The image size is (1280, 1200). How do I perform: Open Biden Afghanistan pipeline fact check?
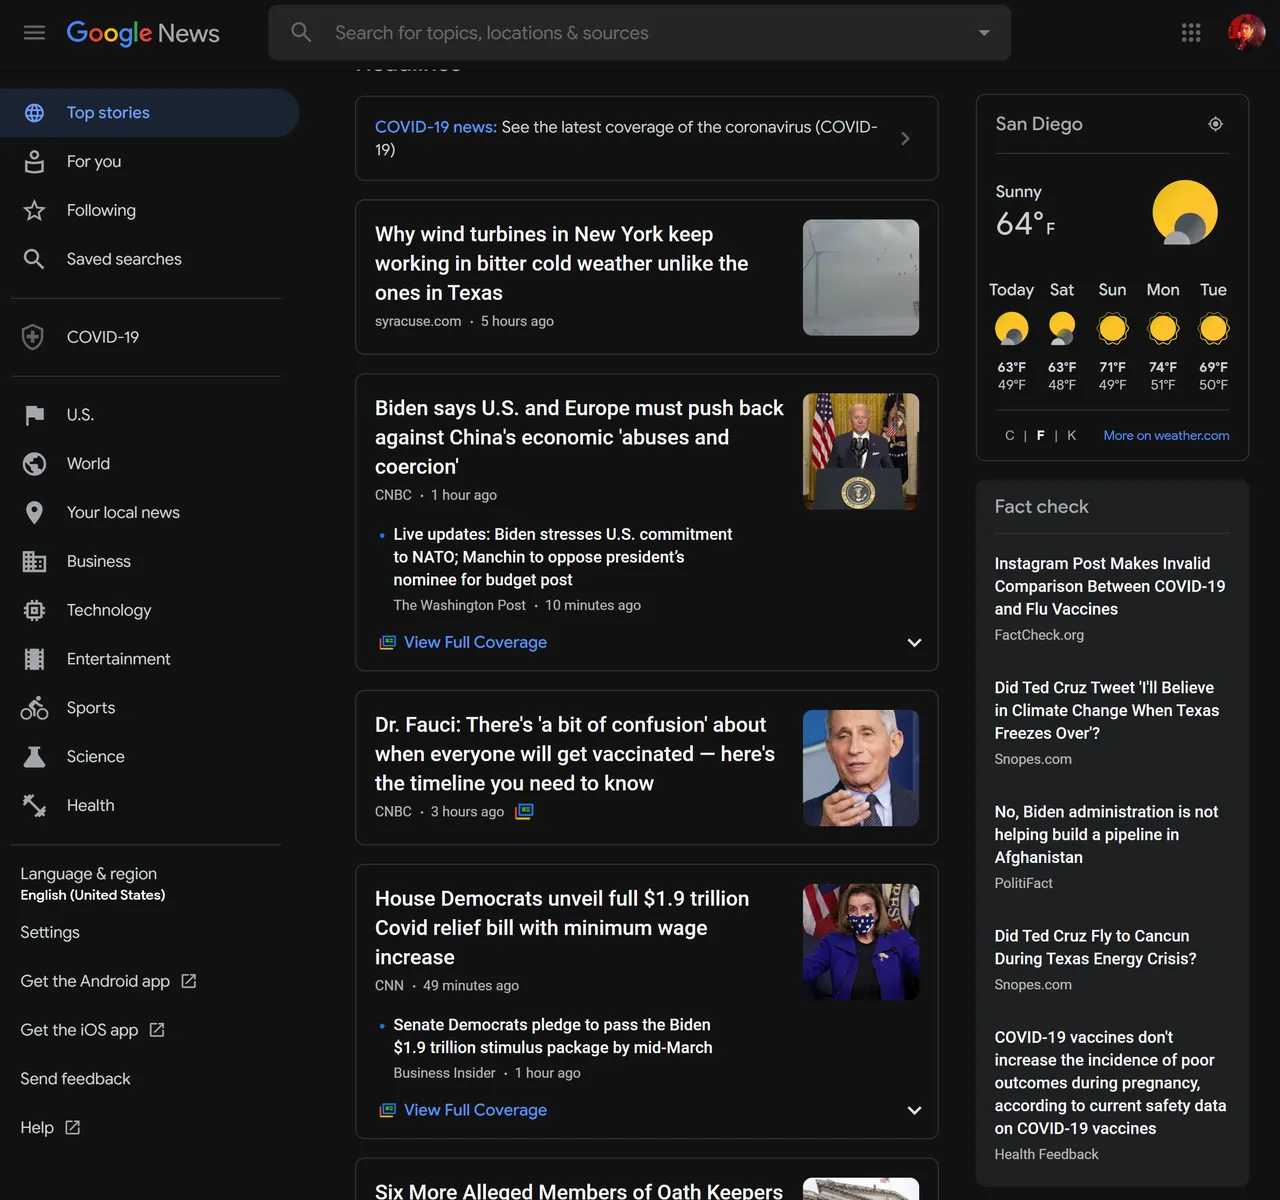(1106, 834)
